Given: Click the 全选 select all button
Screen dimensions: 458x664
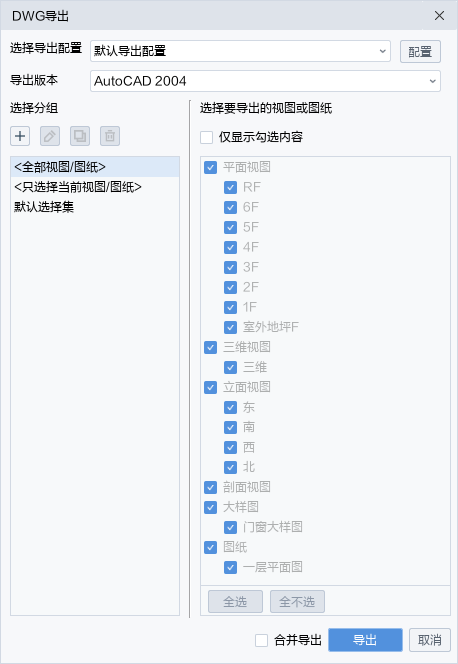Looking at the screenshot, I should (235, 601).
